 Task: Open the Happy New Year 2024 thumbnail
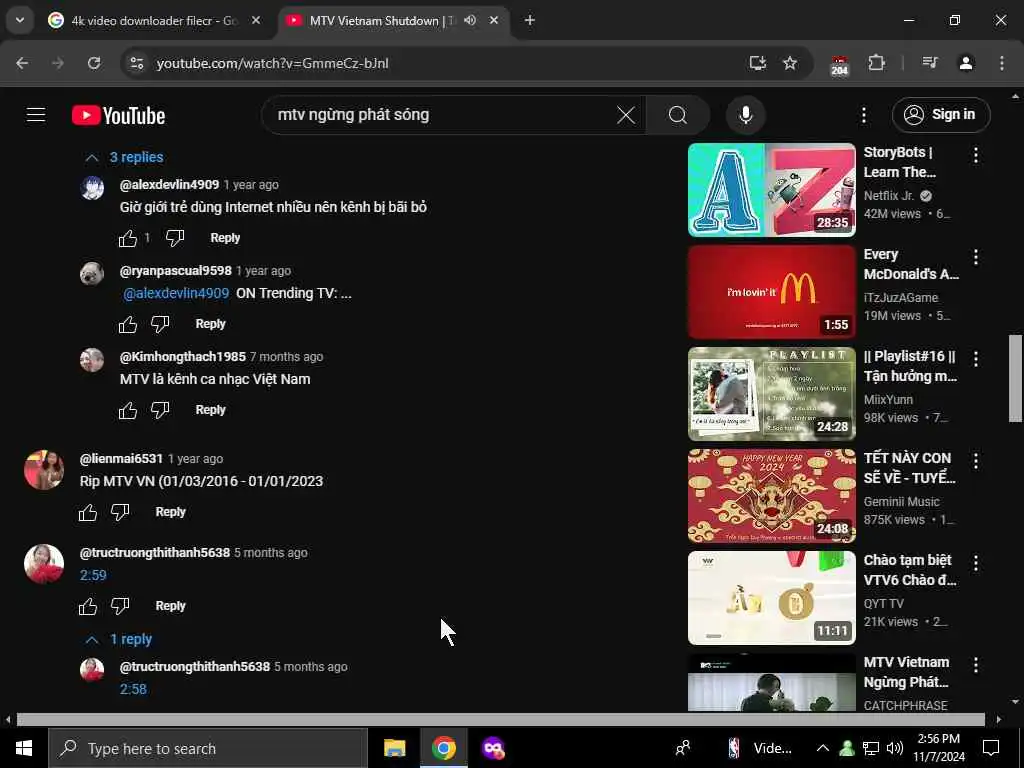(771, 496)
